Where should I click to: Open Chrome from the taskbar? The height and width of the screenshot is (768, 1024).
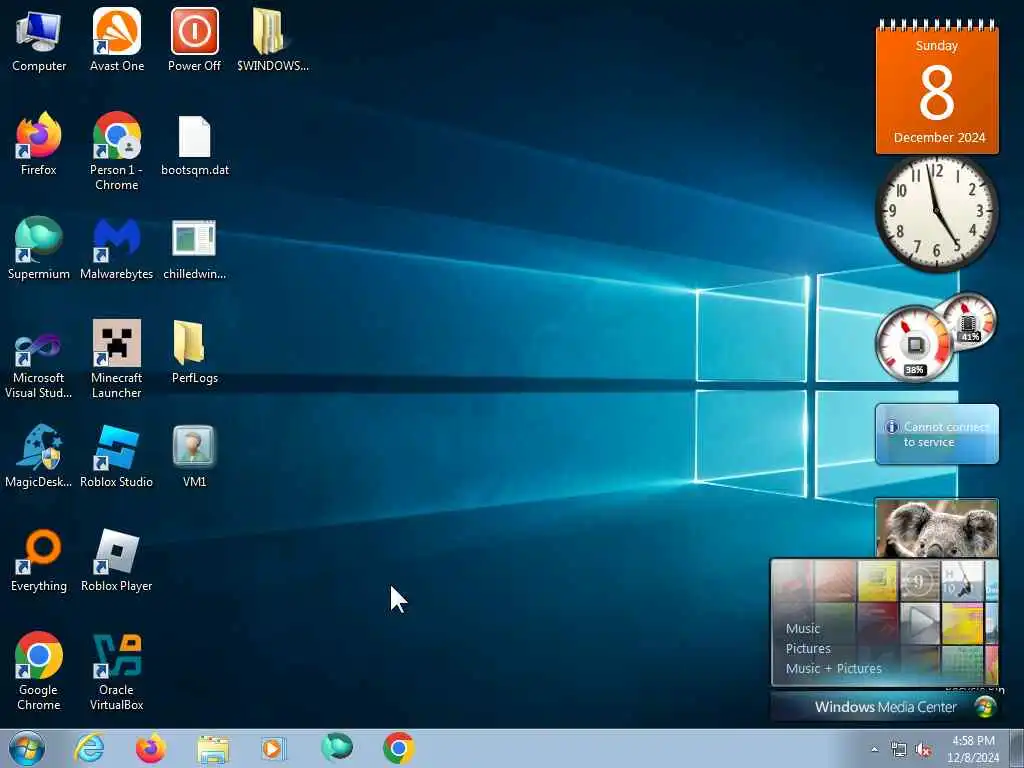point(398,748)
